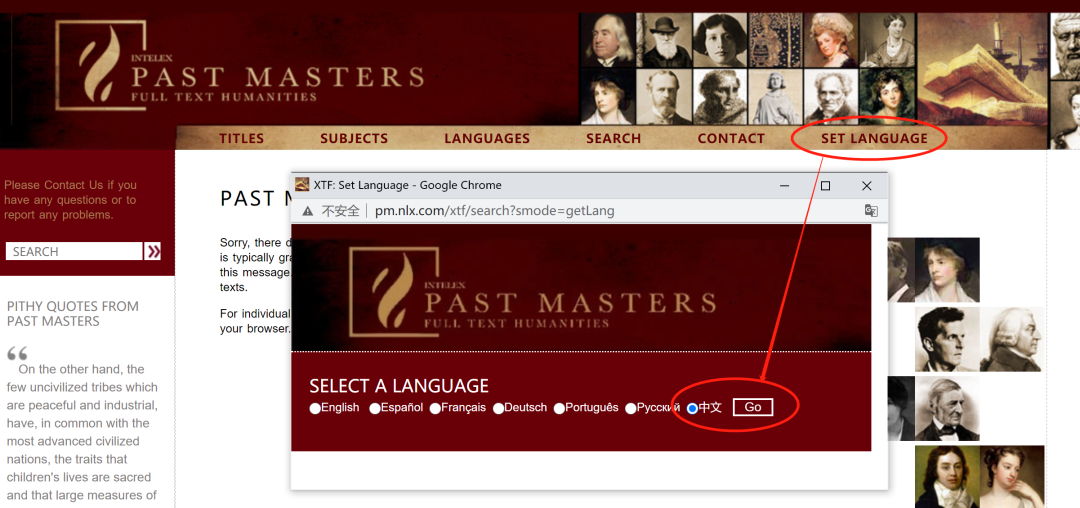Click the SET LANGUAGE link
This screenshot has height=508, width=1080.
coord(874,138)
